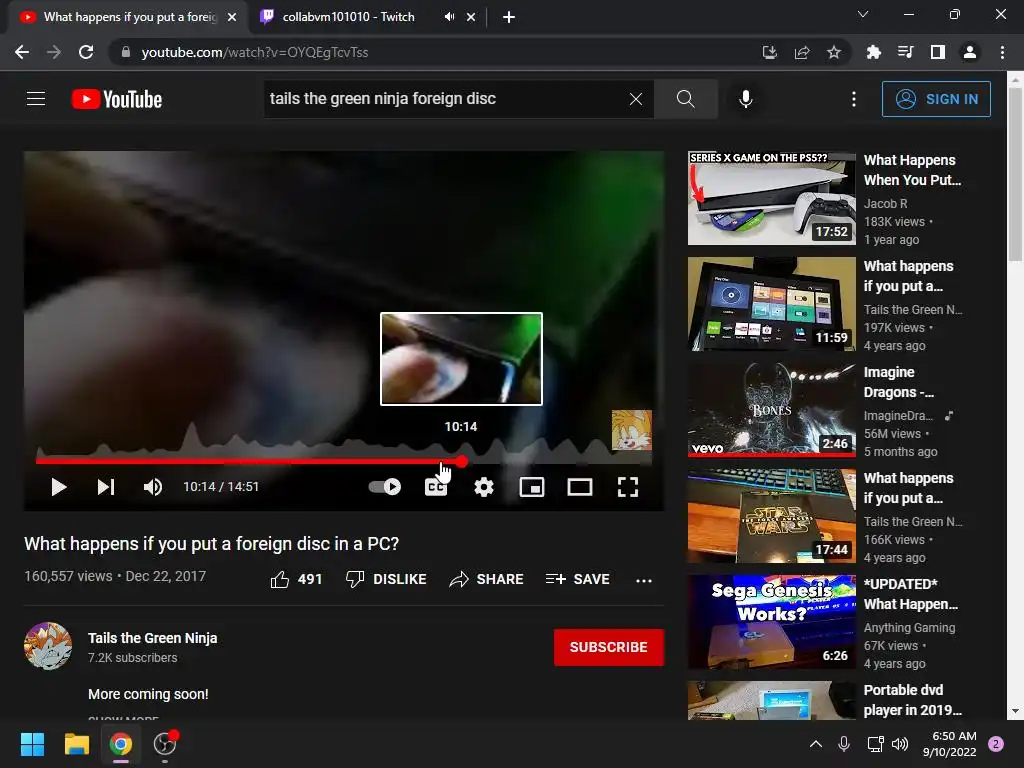This screenshot has width=1024, height=768.
Task: Open YouTube settings three-dot menu
Action: [x=854, y=99]
